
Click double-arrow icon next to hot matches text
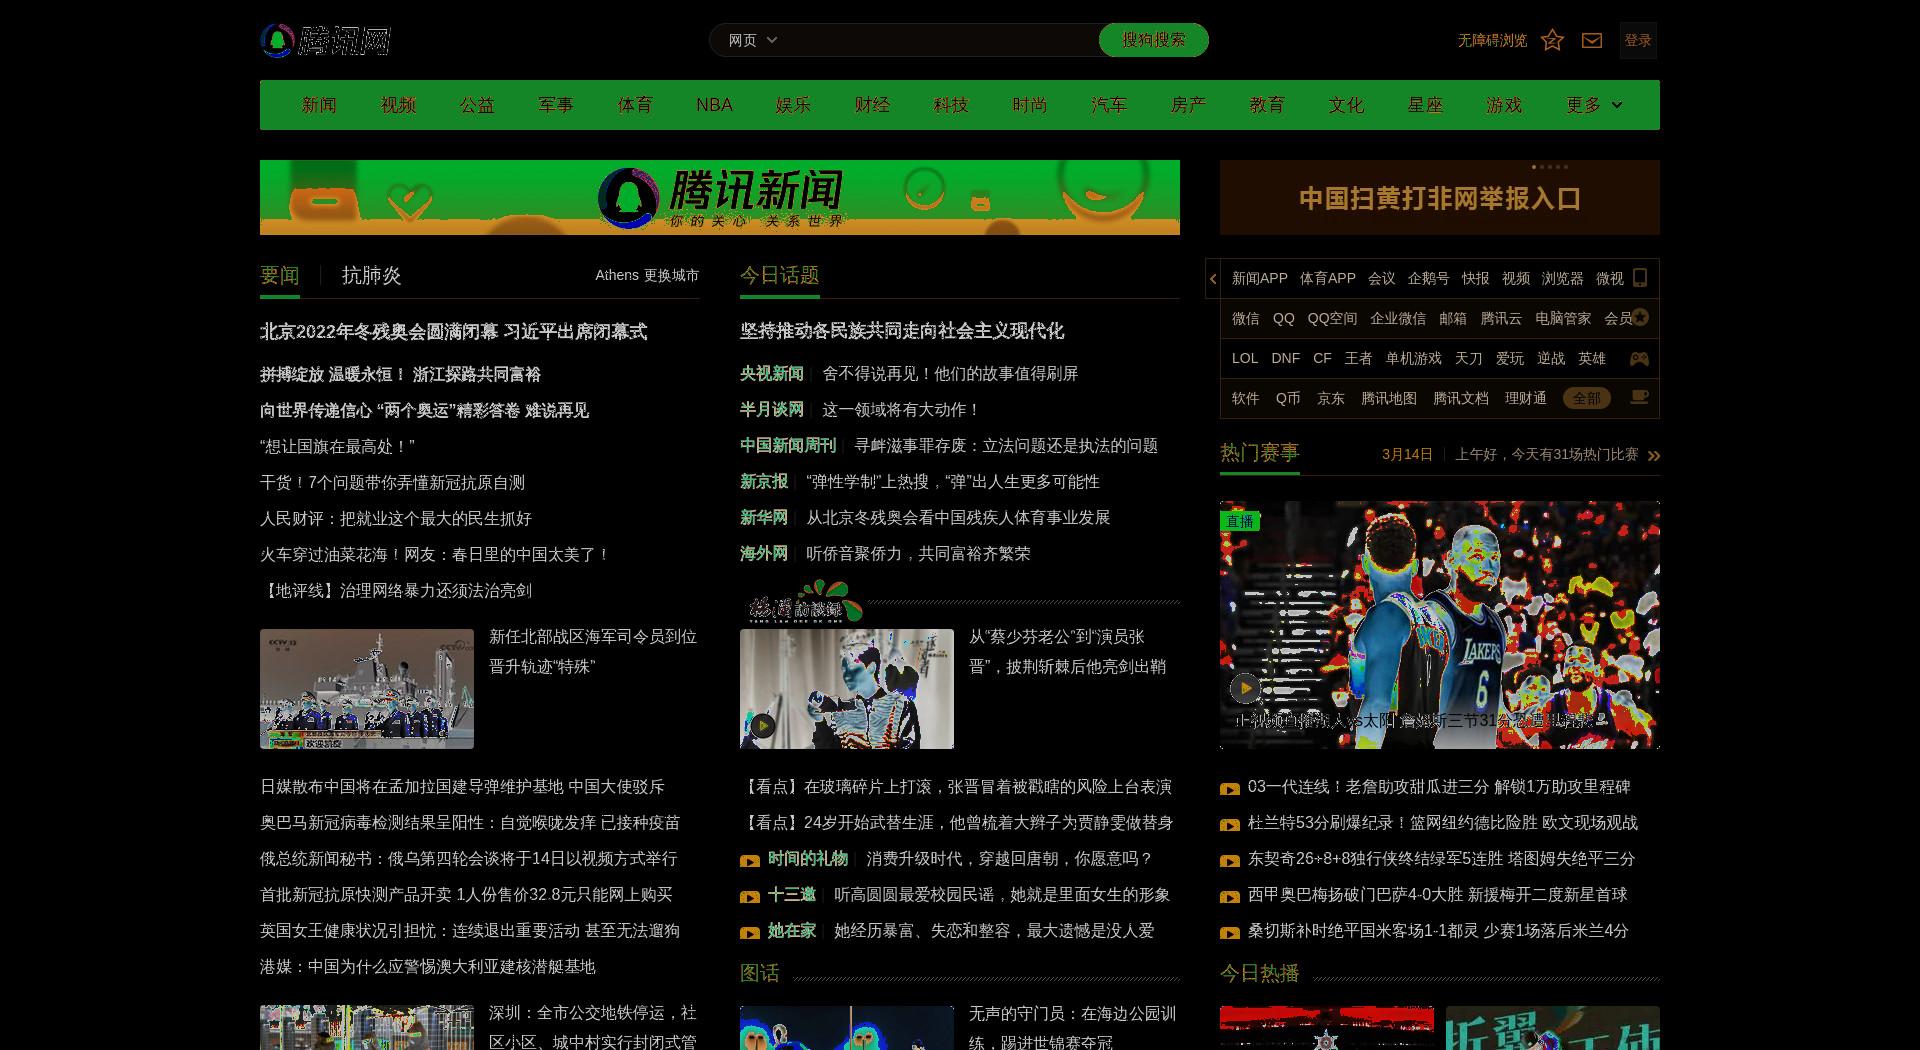(1653, 456)
